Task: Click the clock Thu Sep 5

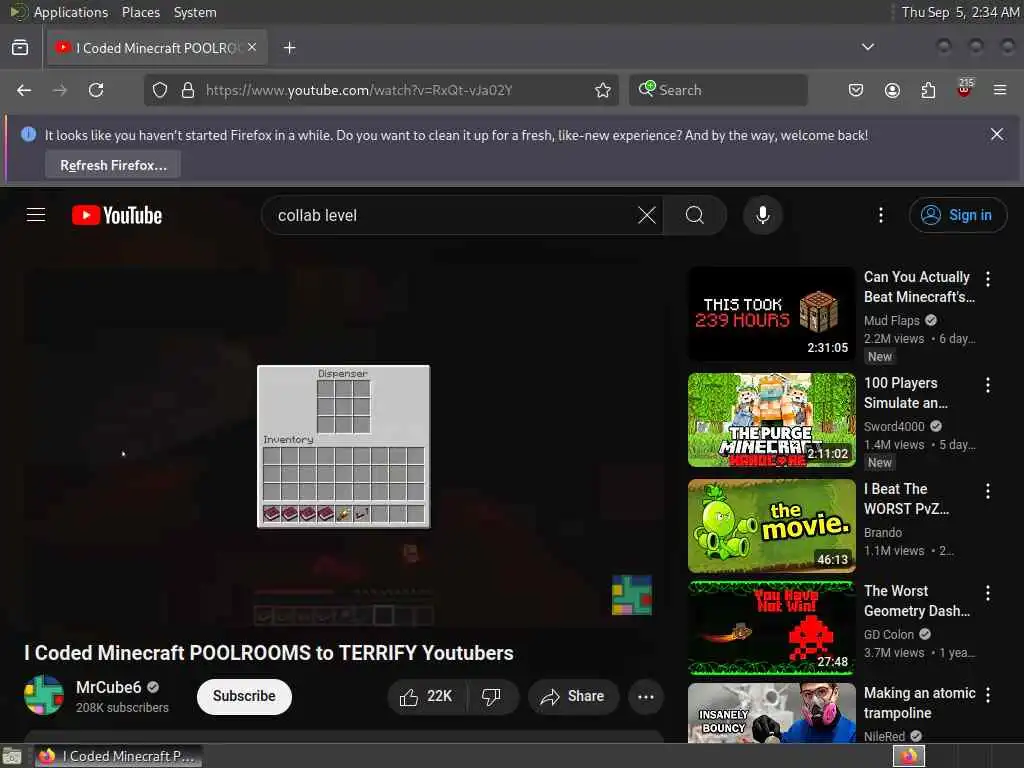Action: click(960, 12)
